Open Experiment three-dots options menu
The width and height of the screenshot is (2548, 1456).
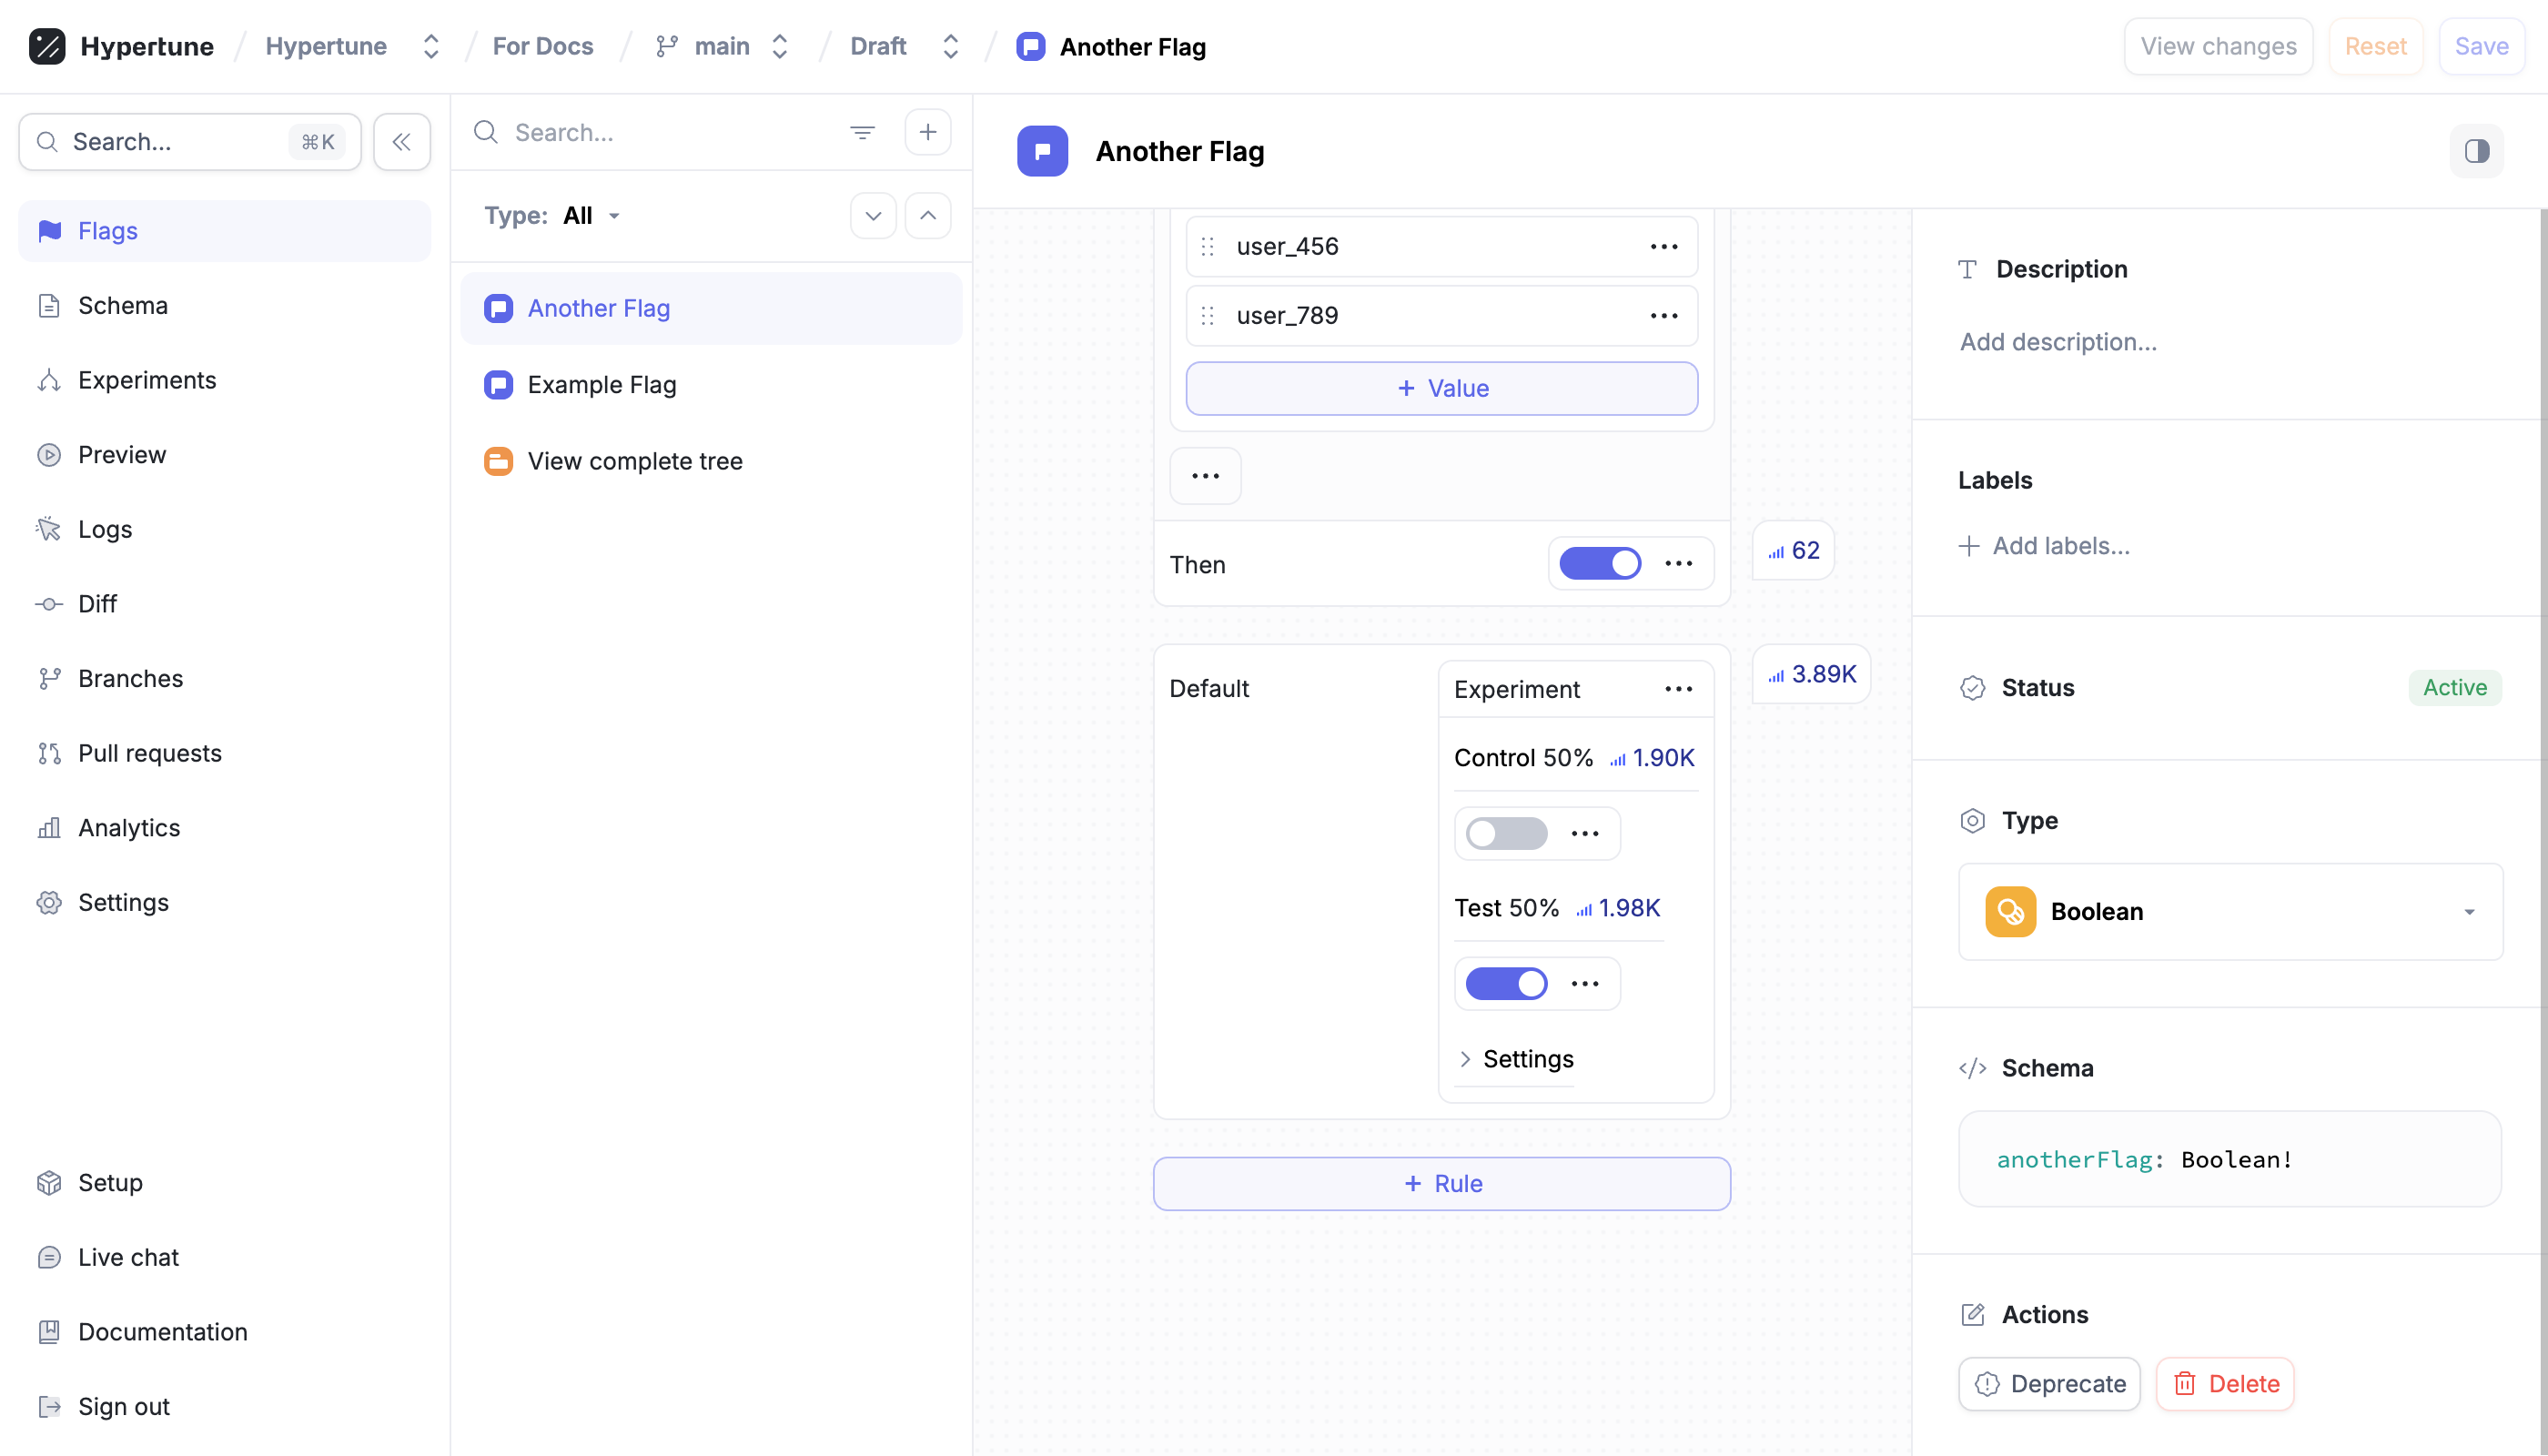point(1678,689)
